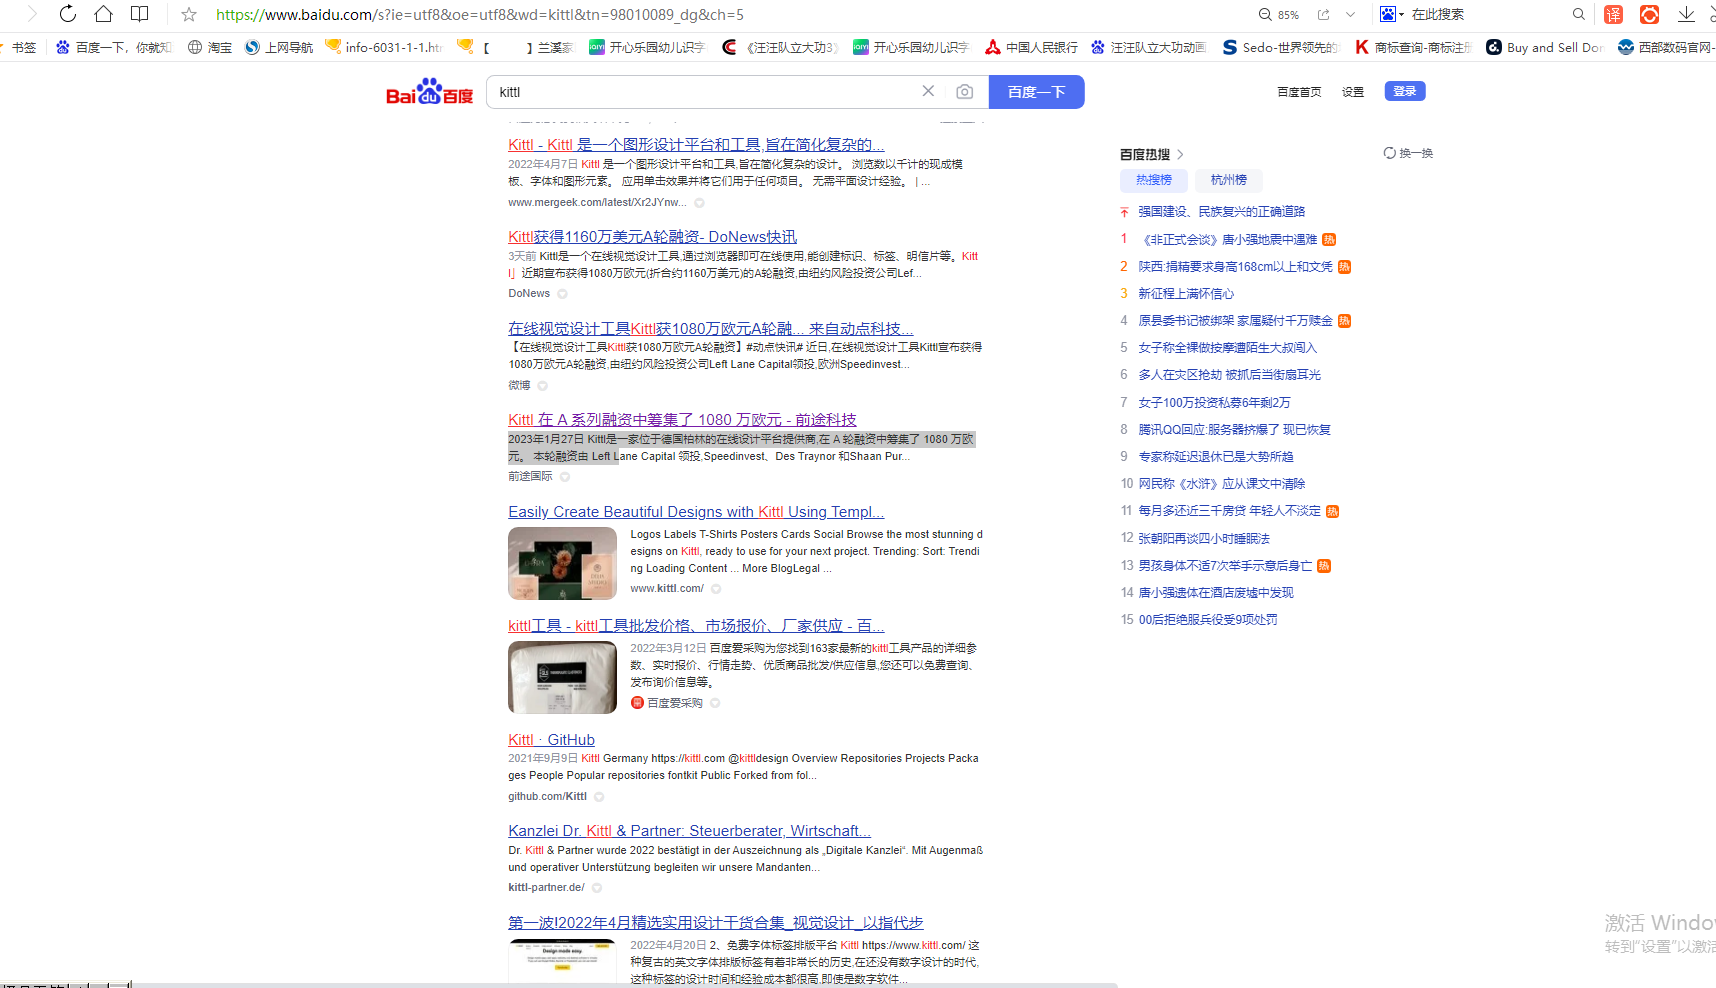Open the '商标查询-商标注册' bookmark
The image size is (1716, 988).
1413,47
